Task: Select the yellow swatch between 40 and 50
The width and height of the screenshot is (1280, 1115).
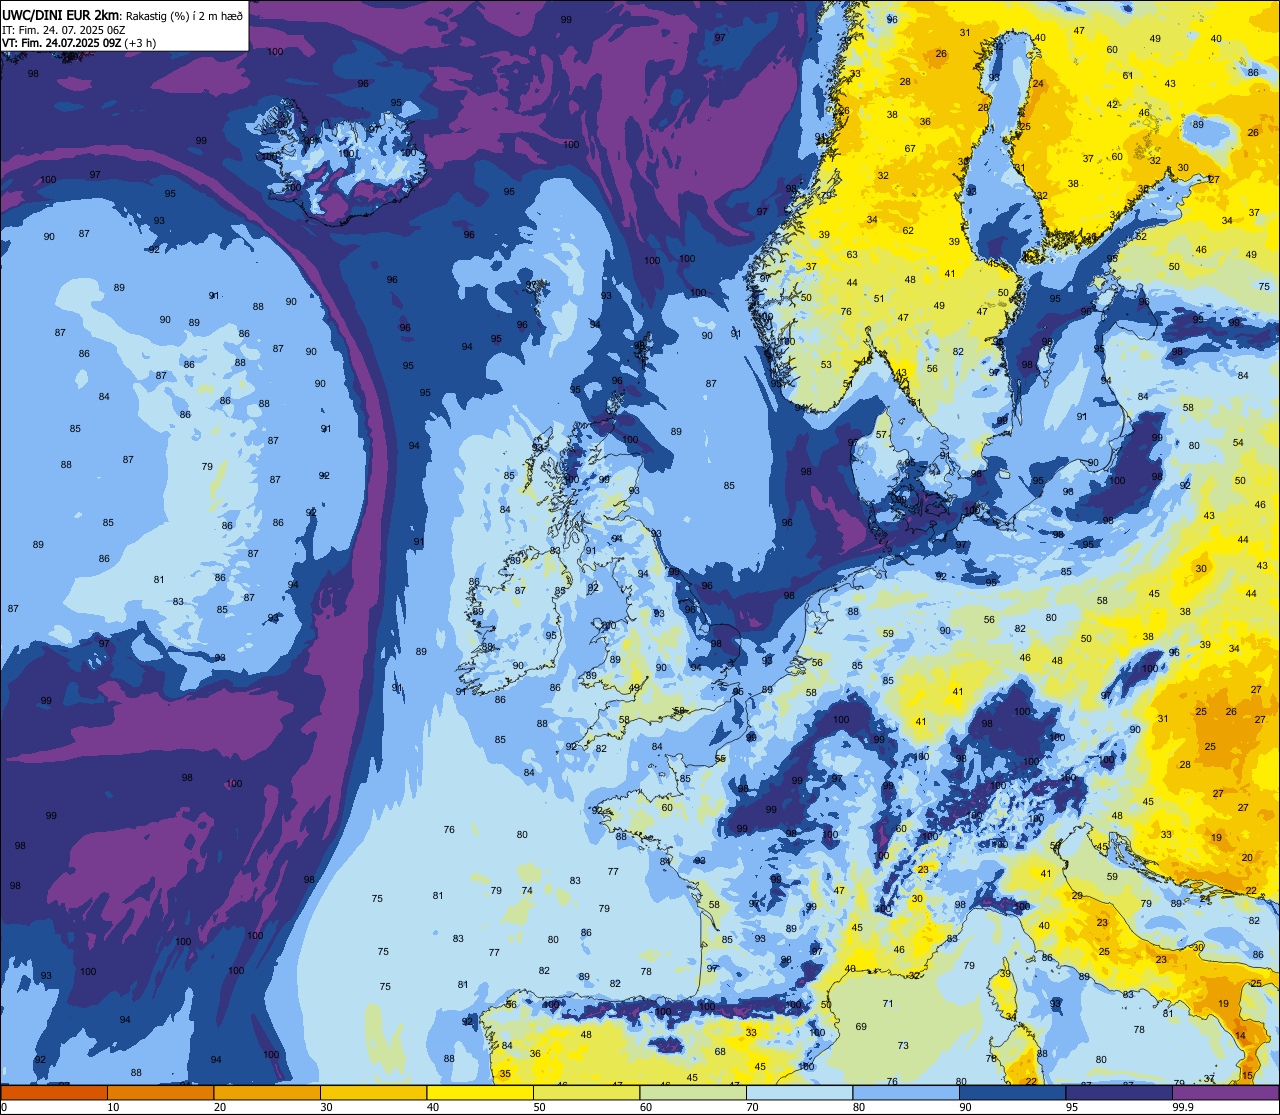Action: [x=480, y=1093]
